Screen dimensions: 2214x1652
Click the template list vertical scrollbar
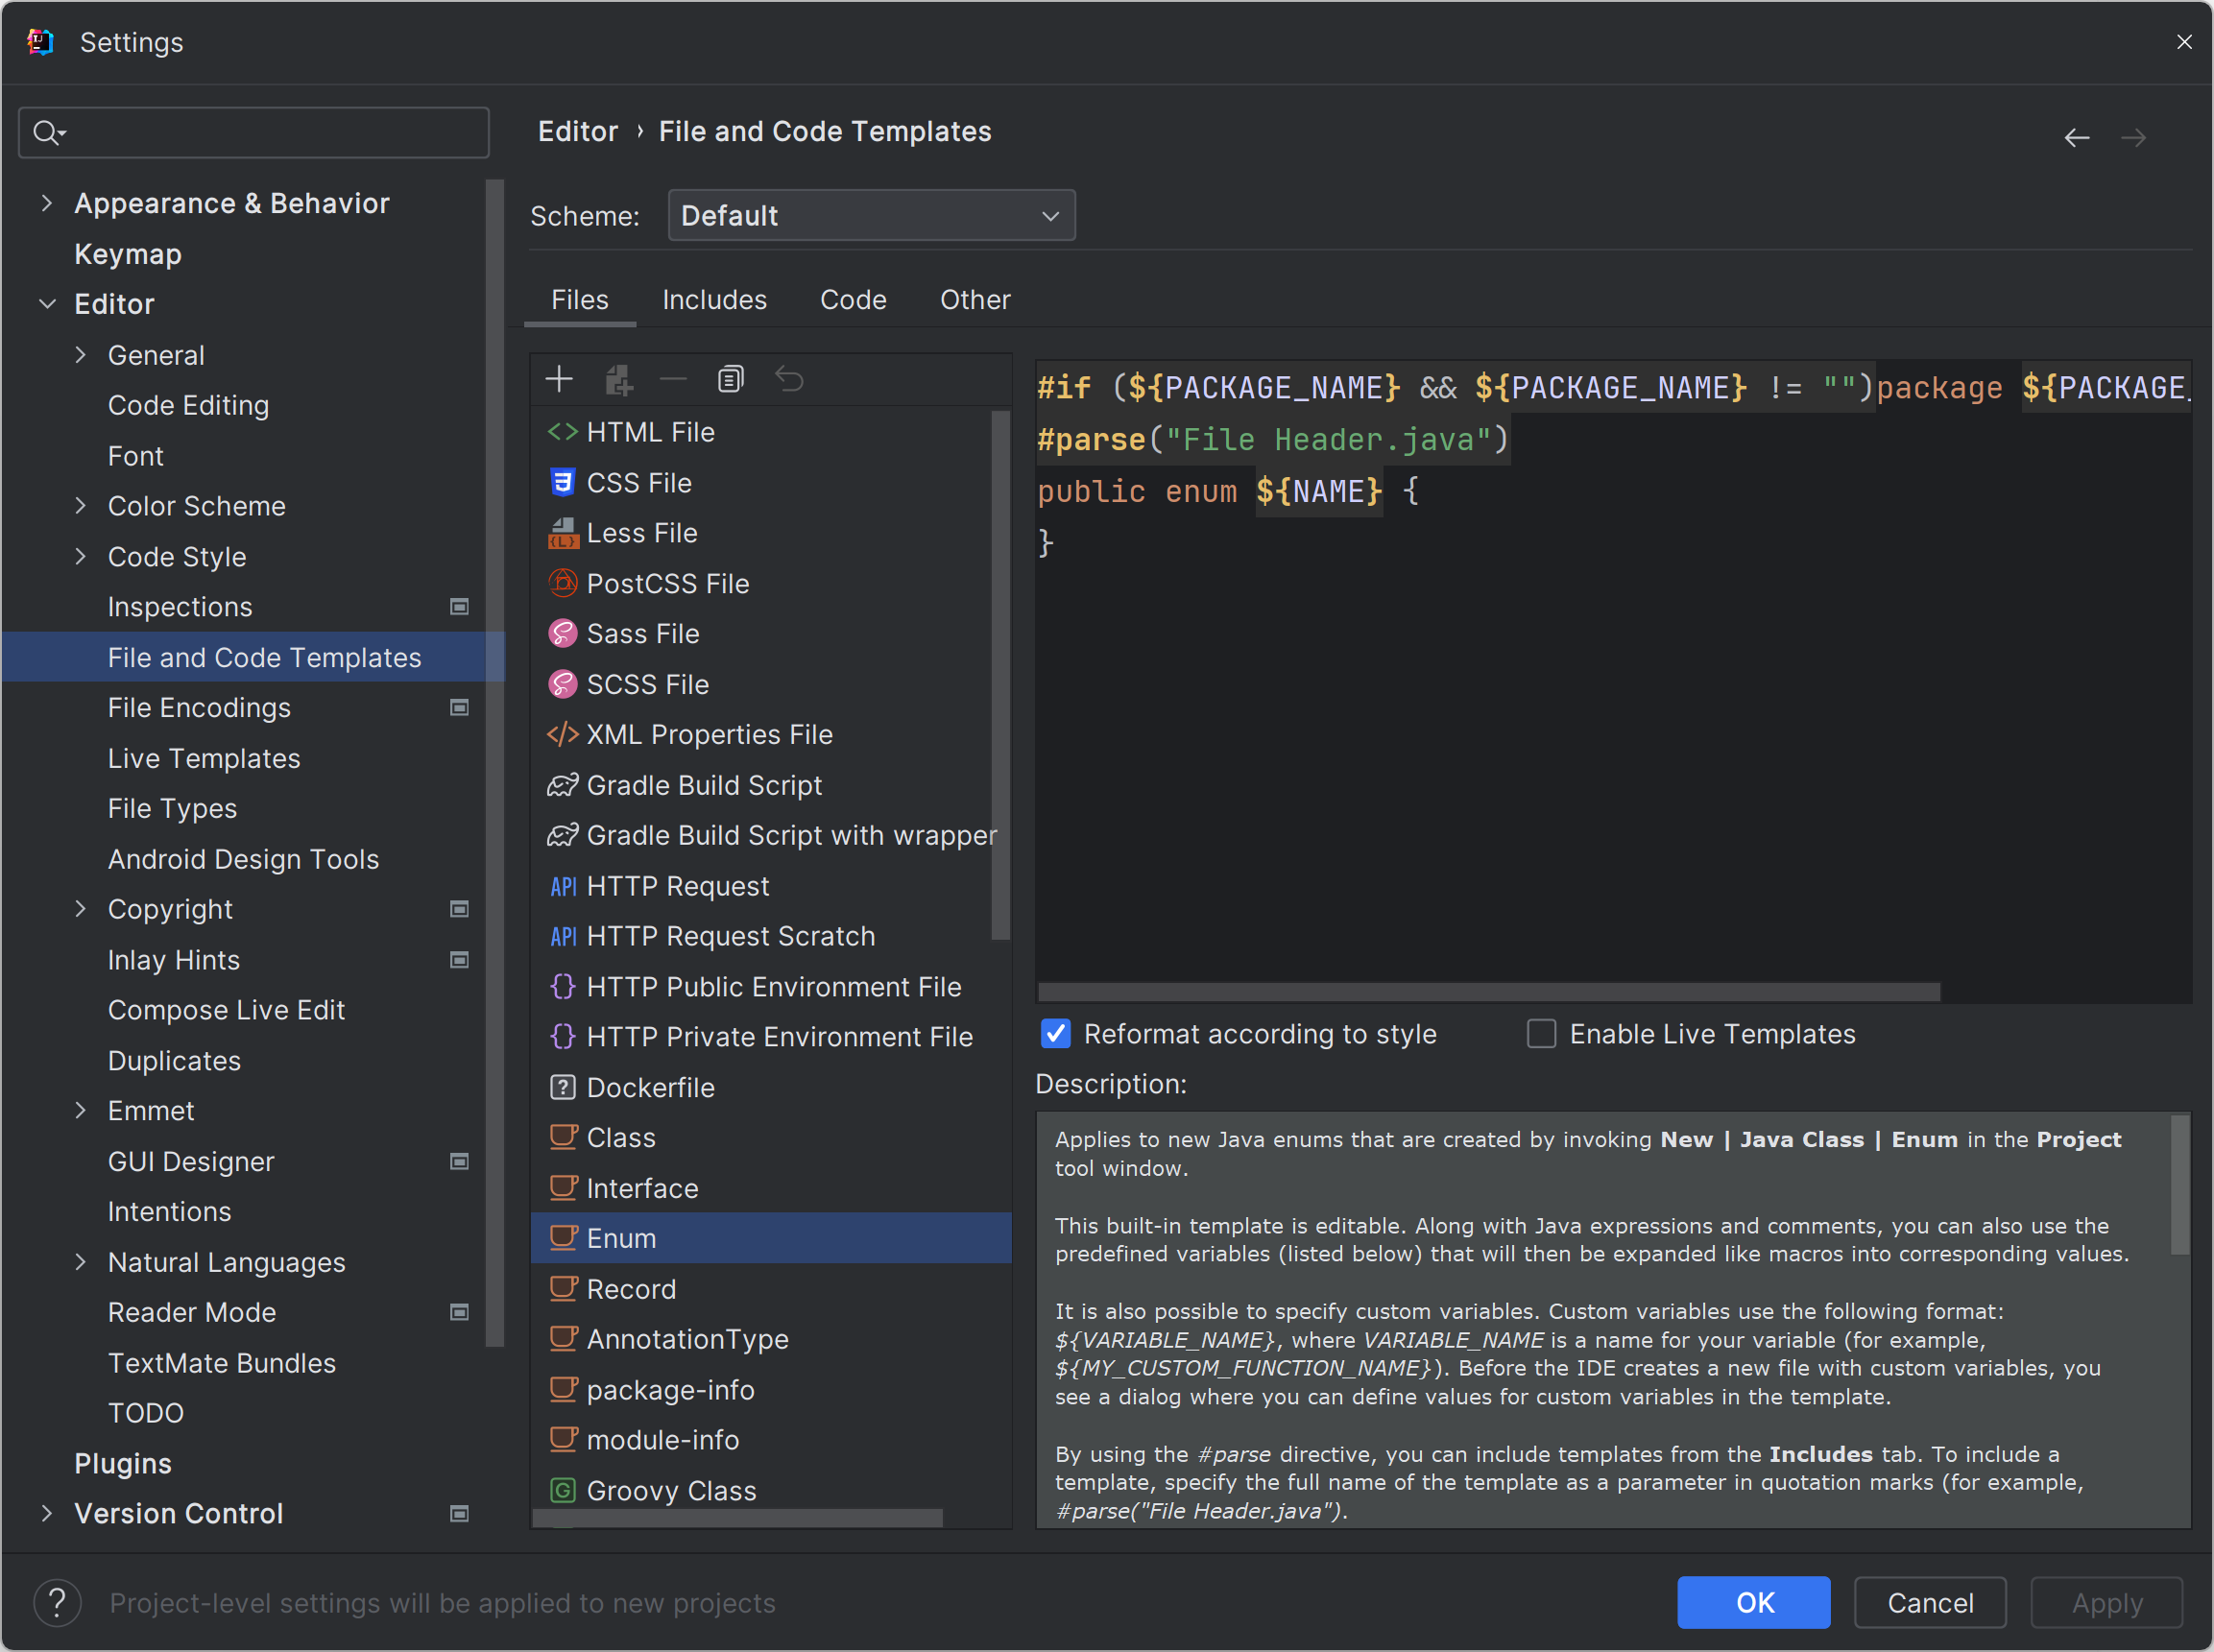[1000, 675]
